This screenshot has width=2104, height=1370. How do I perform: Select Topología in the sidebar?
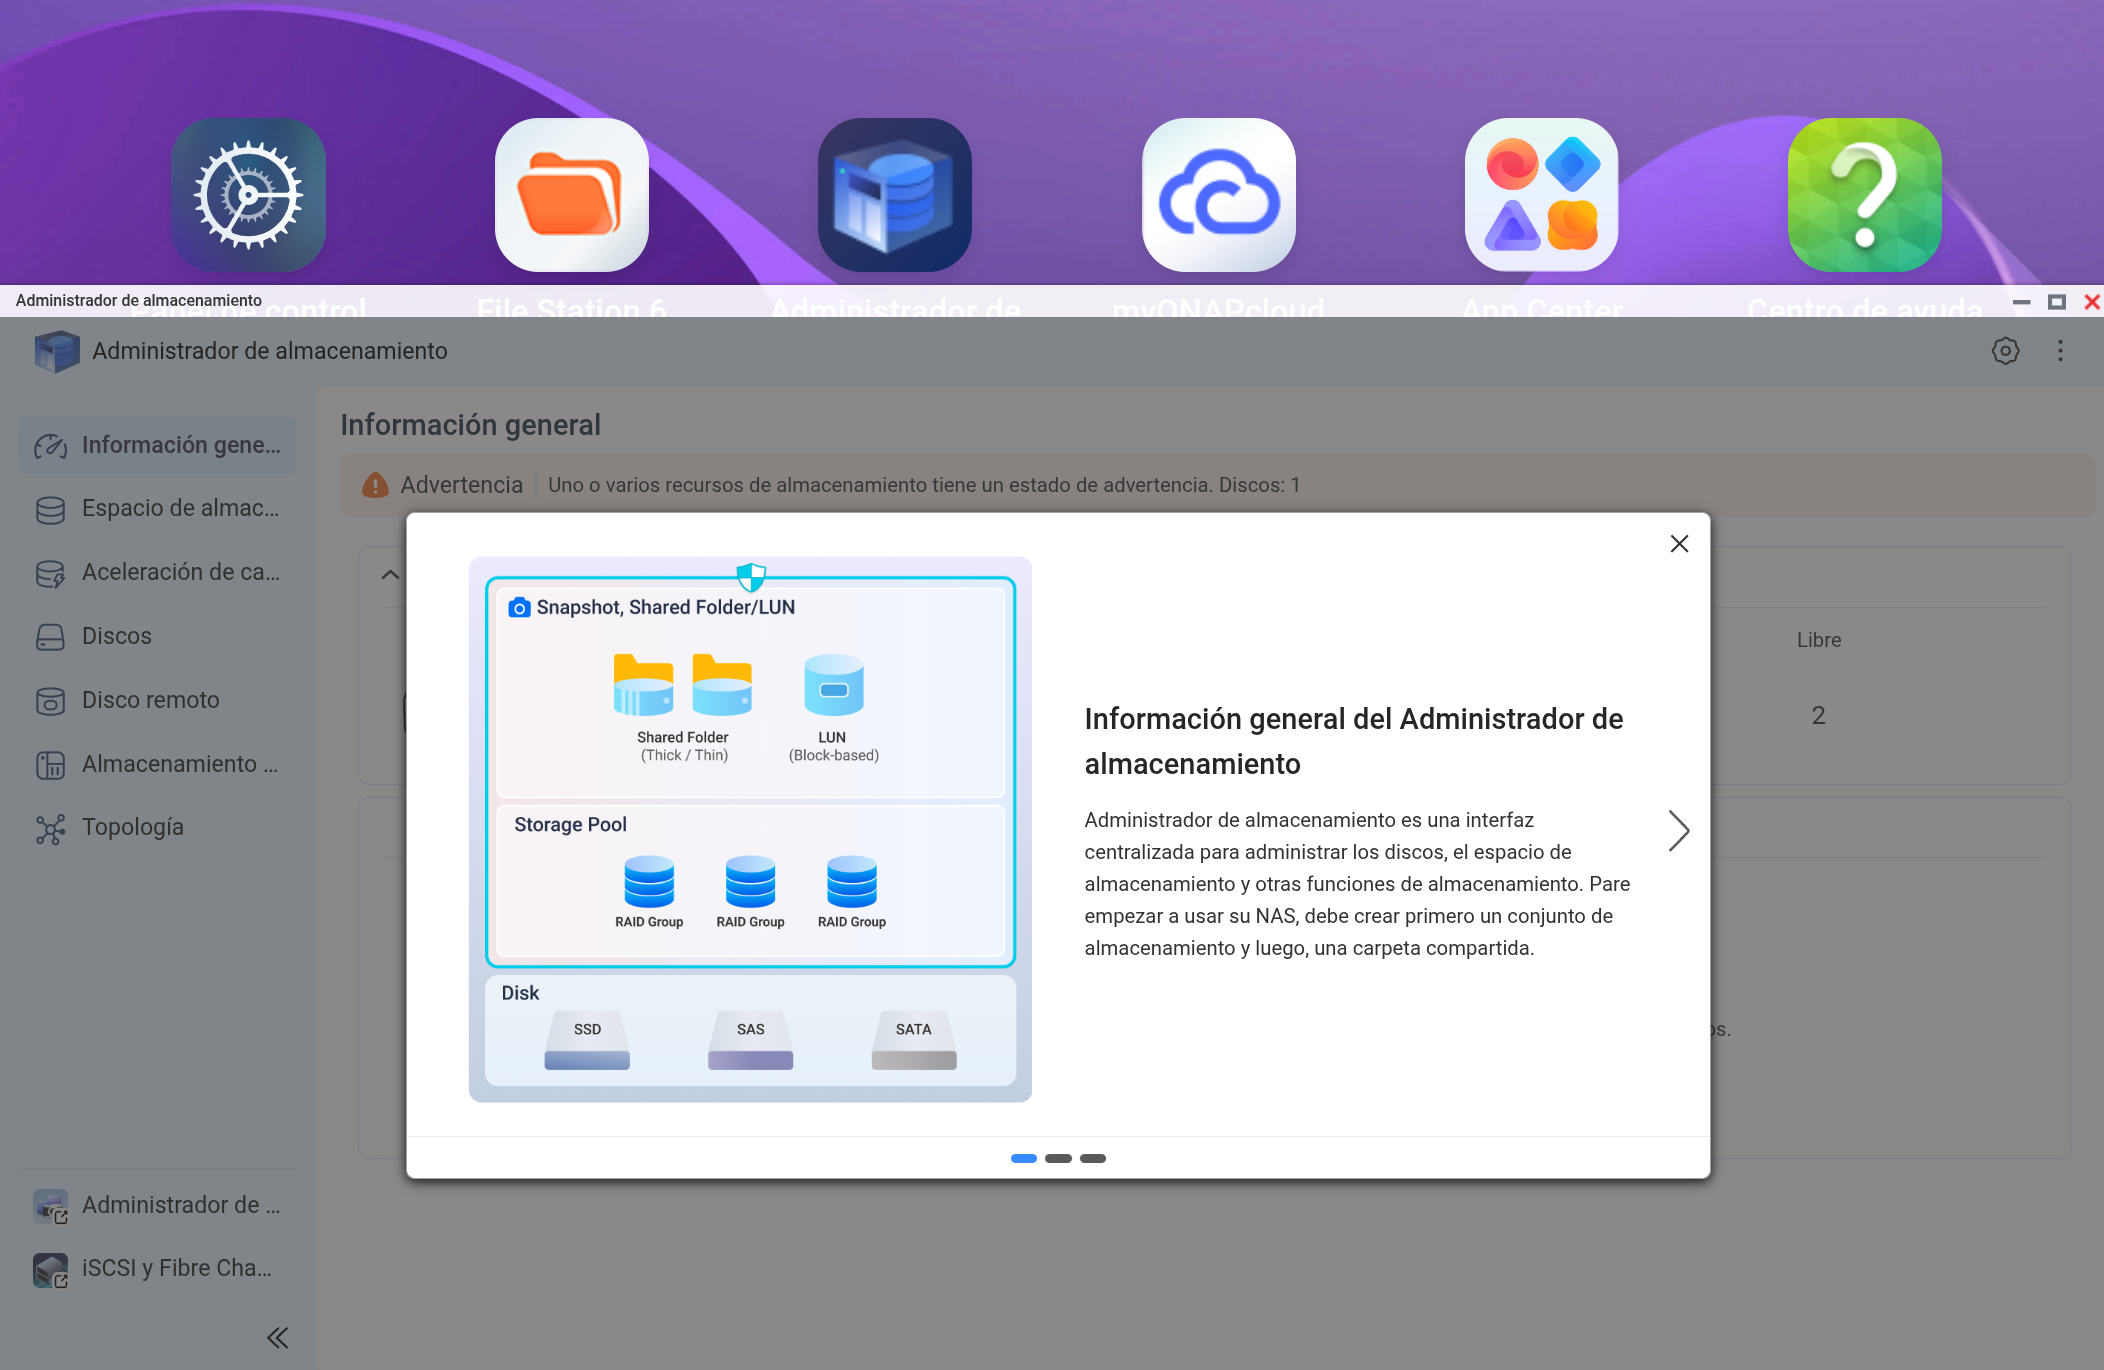point(132,827)
